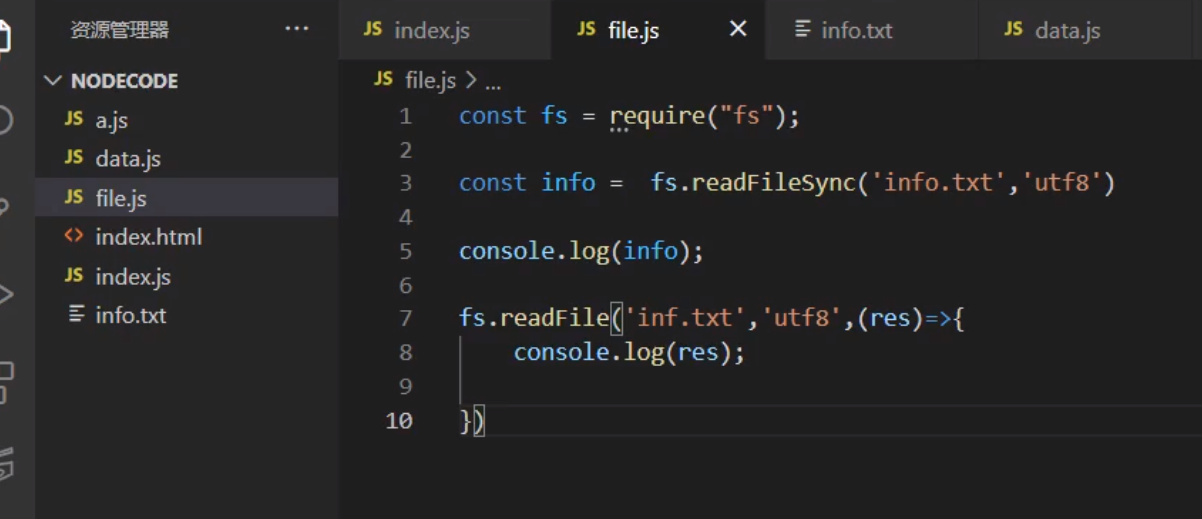1202x519 pixels.
Task: Click the 资源管理器 panel title
Action: coord(119,30)
